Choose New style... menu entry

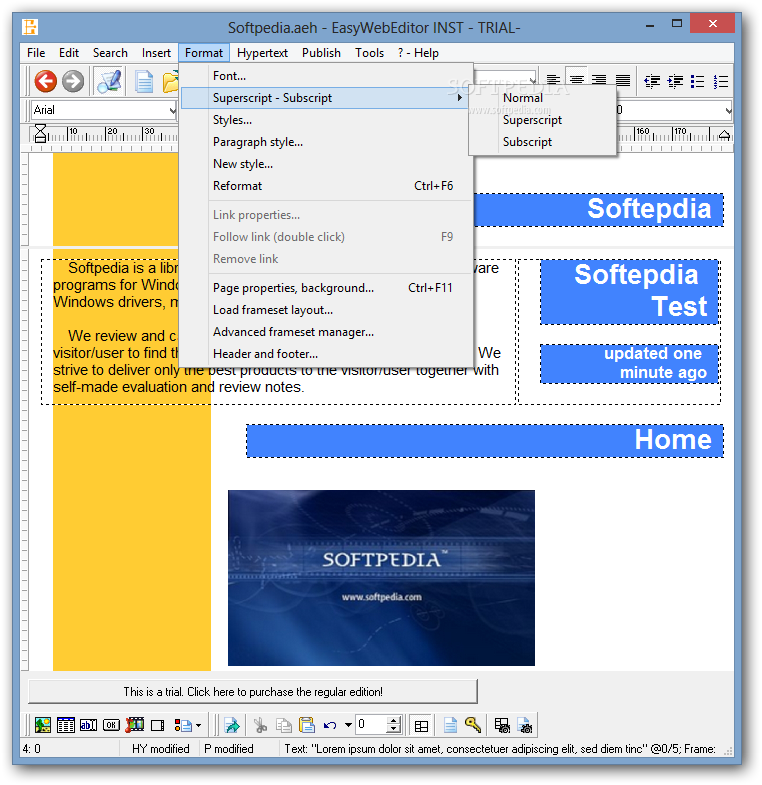[x=326, y=164]
